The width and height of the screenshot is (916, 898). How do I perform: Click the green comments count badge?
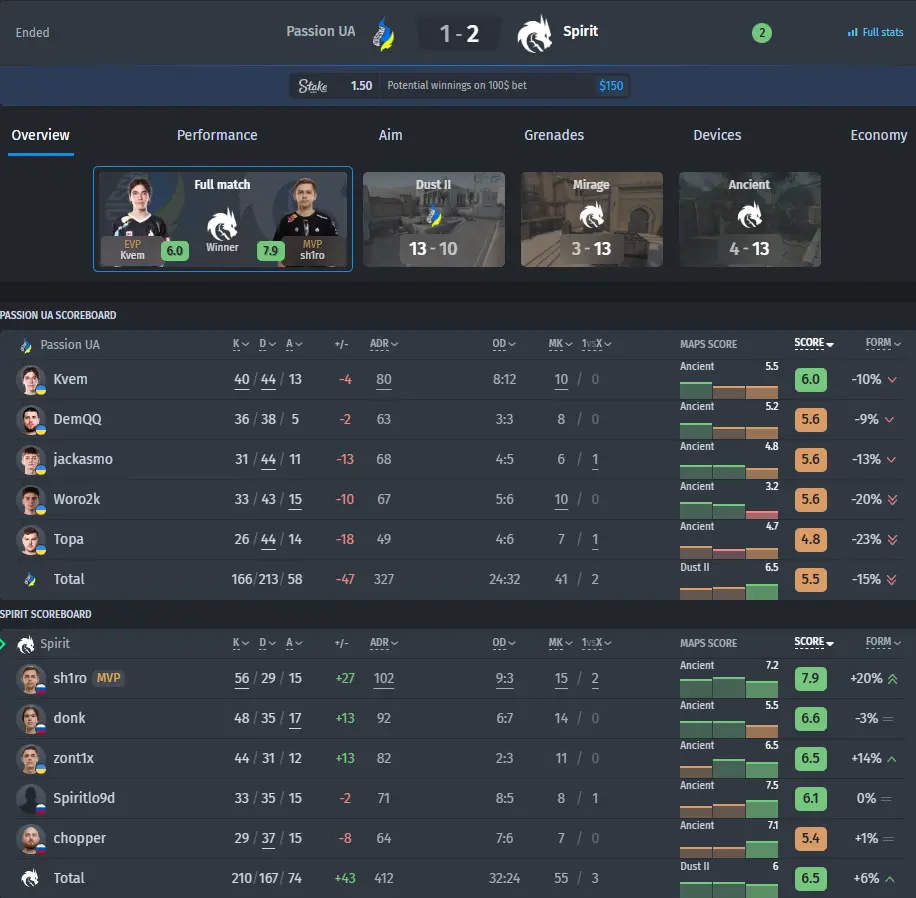[762, 33]
